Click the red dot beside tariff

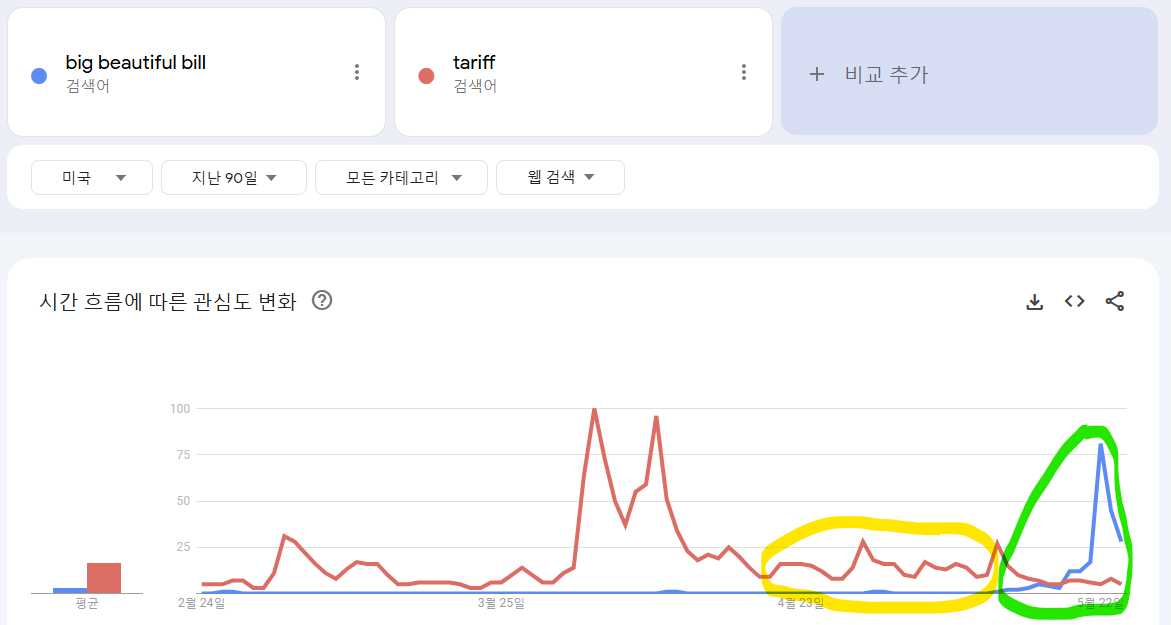point(426,76)
